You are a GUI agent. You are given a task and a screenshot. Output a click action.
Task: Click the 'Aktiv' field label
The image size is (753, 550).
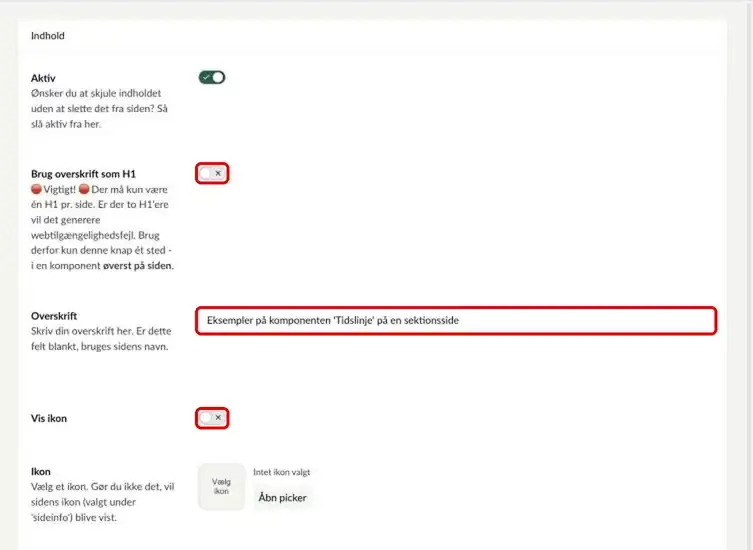point(43,78)
